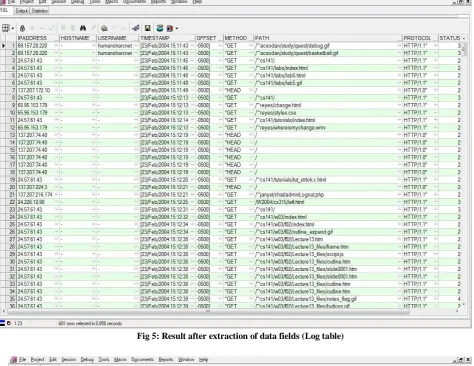Click the PROTOCOL column header
The height and width of the screenshot is (366, 474).
[420, 38]
